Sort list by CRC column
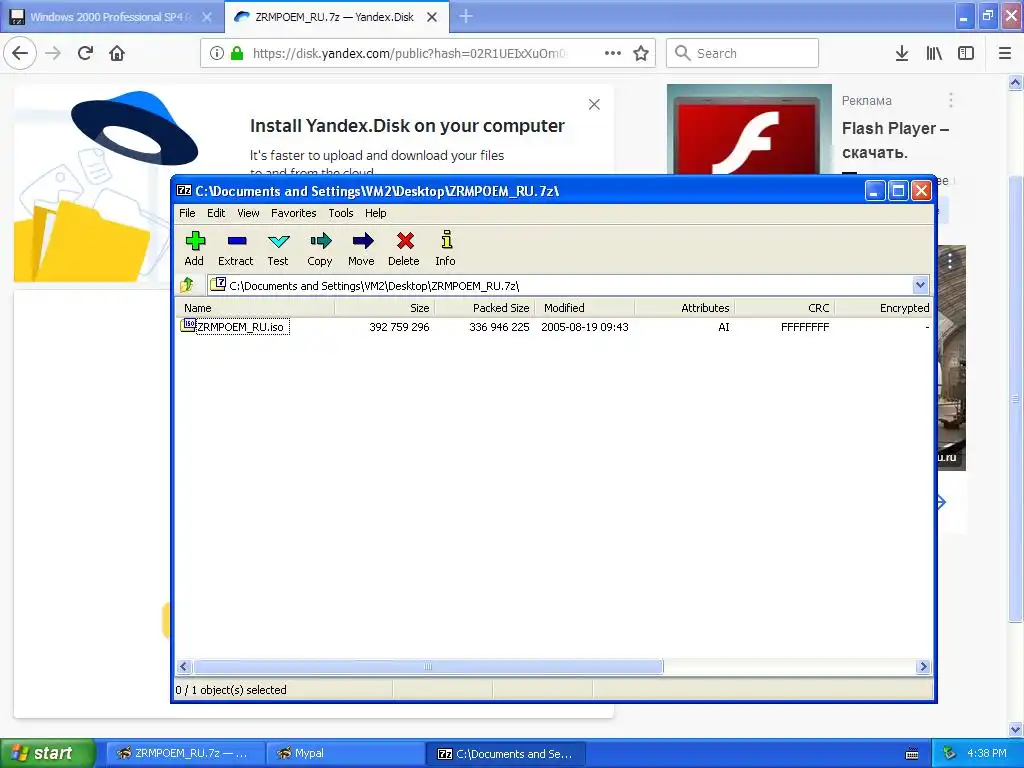 point(784,308)
